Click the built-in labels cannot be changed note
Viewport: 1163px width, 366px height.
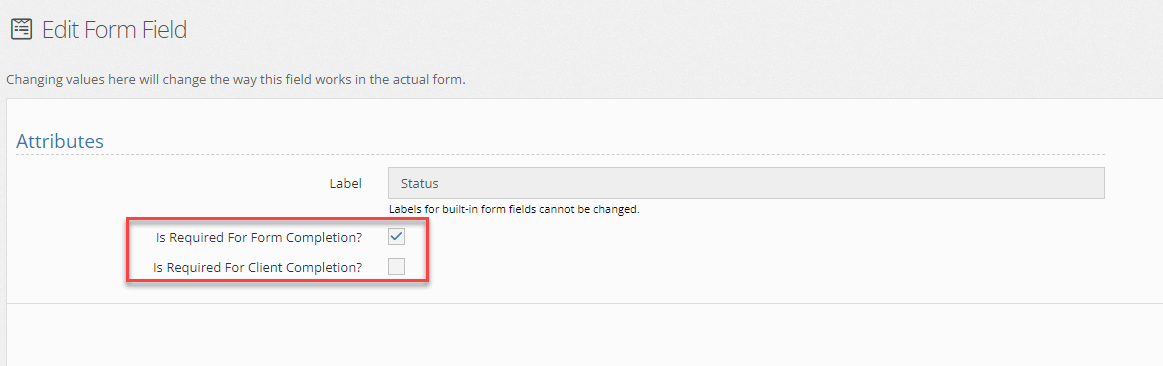pyautogui.click(x=514, y=209)
